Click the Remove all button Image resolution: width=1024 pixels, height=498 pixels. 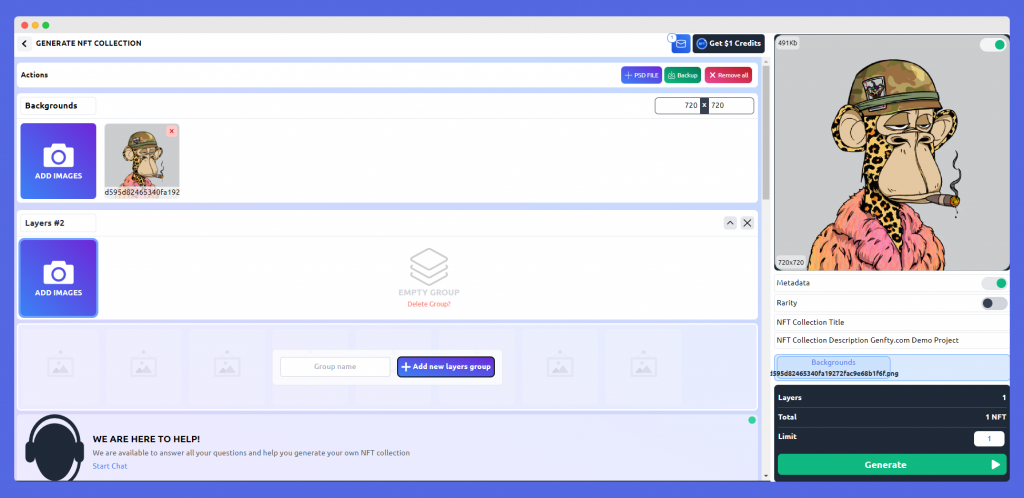click(728, 75)
